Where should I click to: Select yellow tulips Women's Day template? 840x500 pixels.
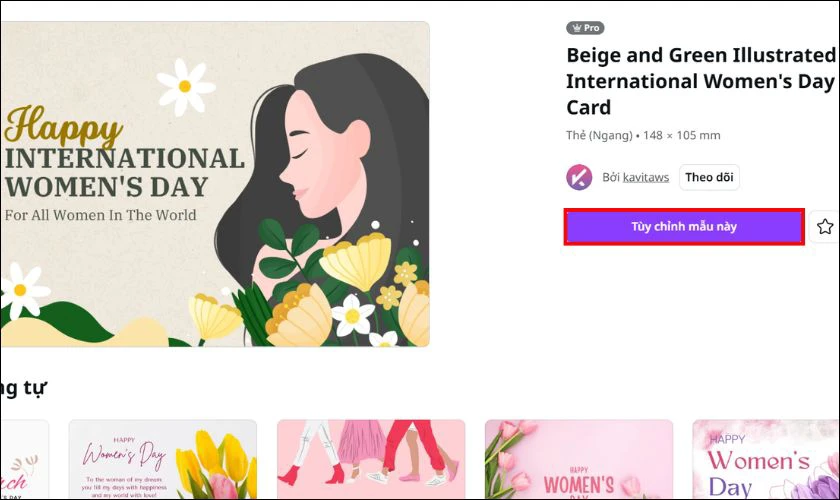pyautogui.click(x=163, y=459)
